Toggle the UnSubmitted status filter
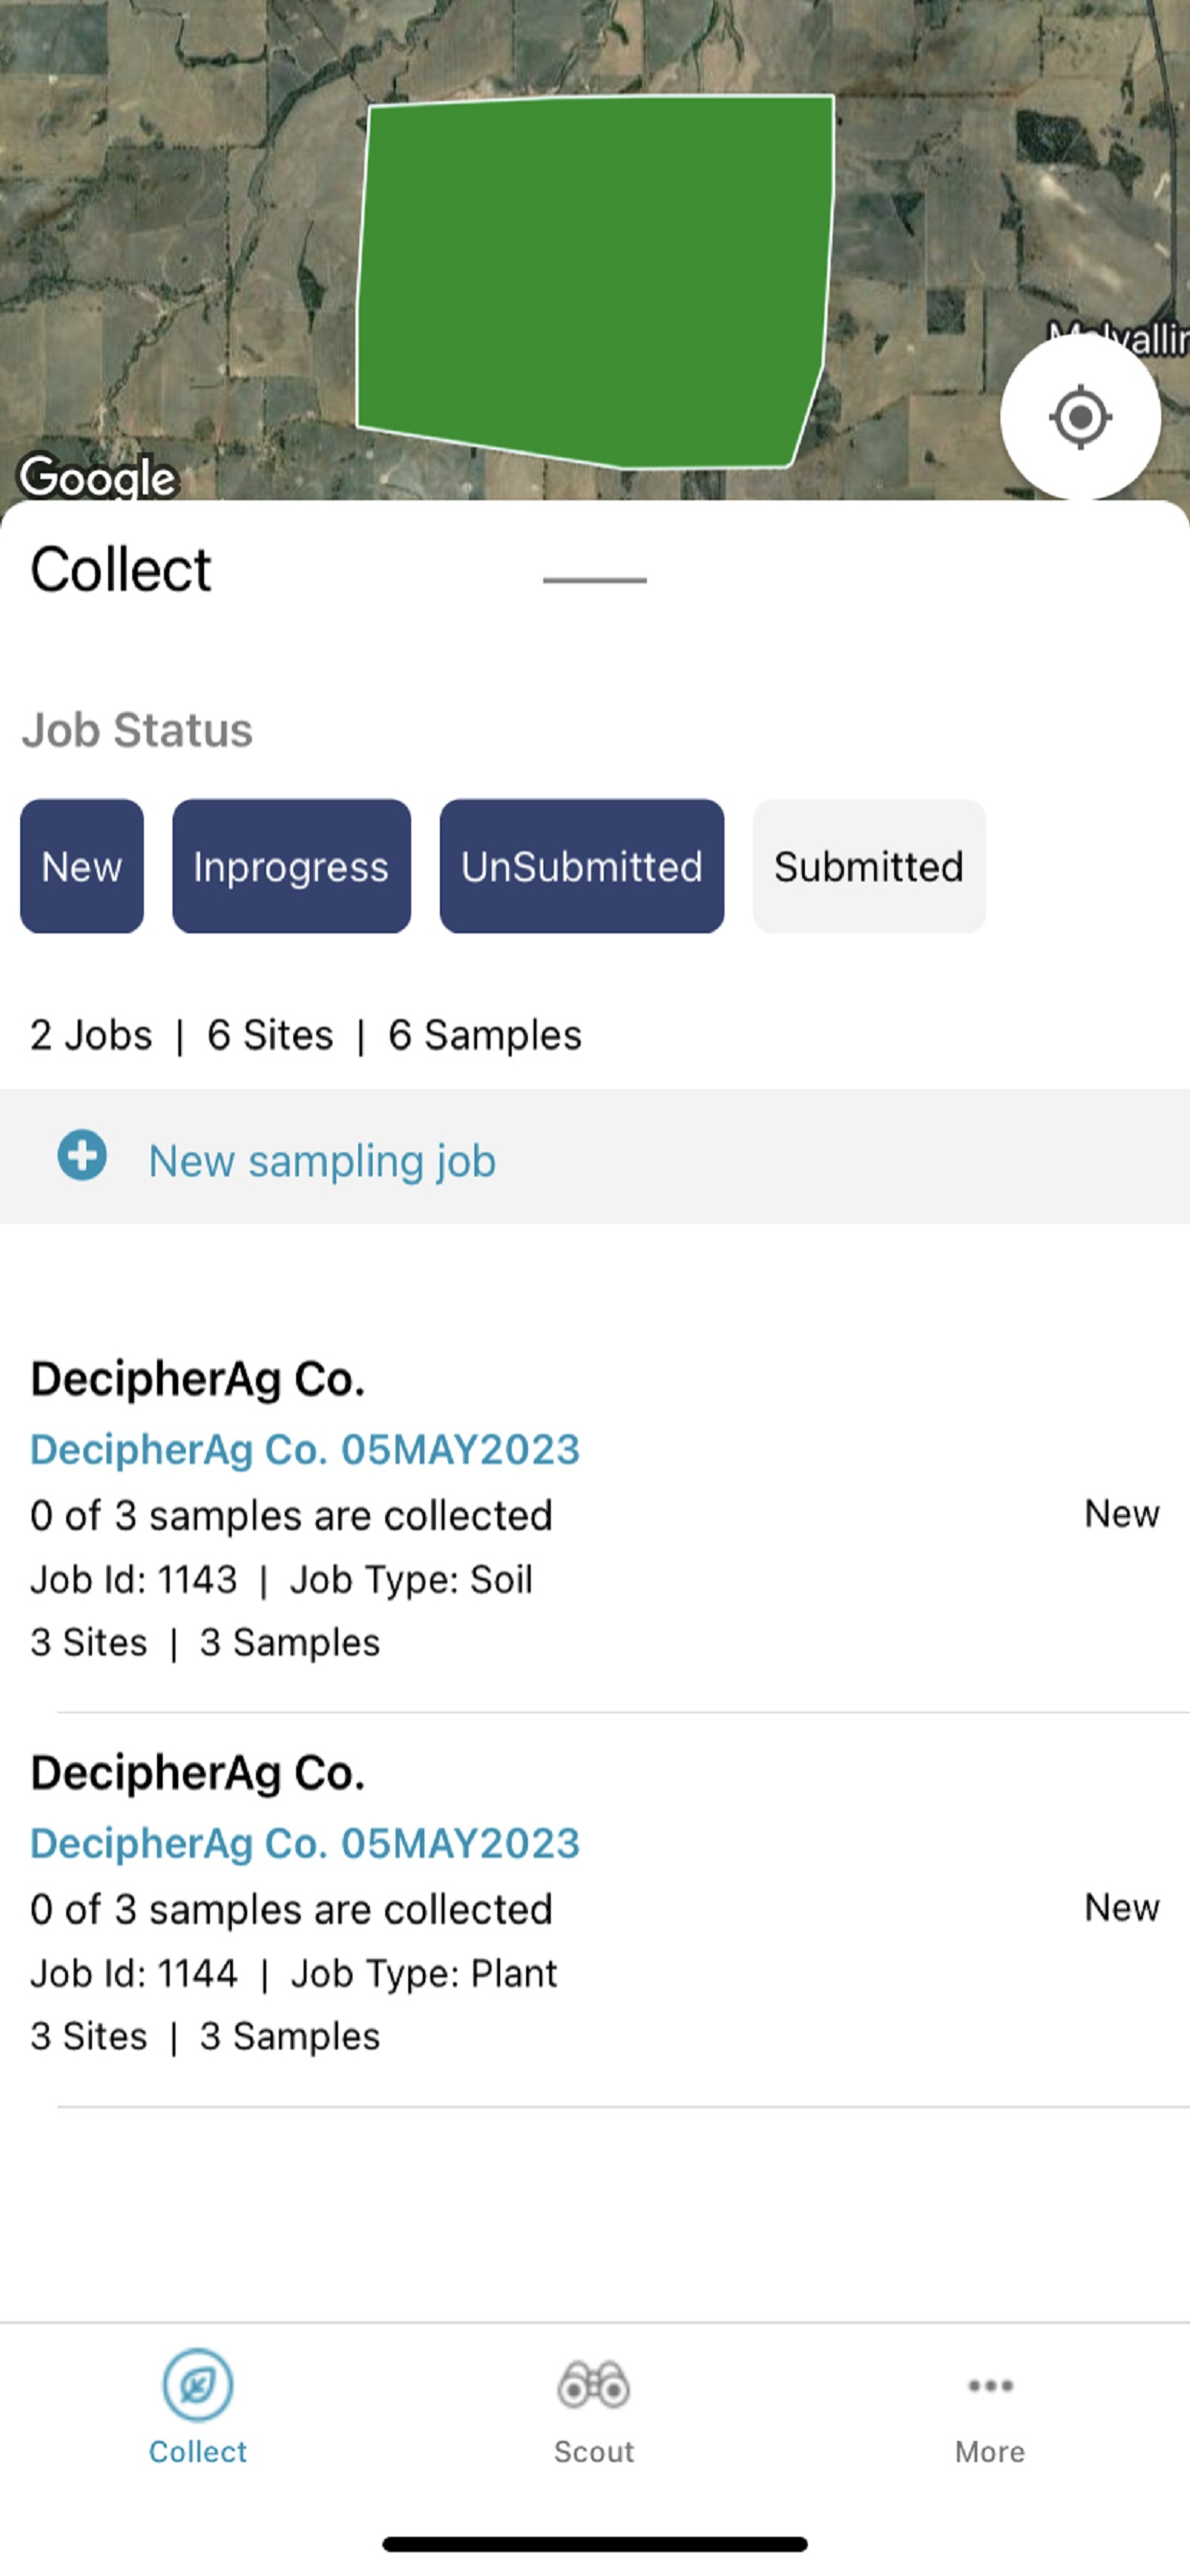Image resolution: width=1190 pixels, height=2576 pixels. point(582,866)
